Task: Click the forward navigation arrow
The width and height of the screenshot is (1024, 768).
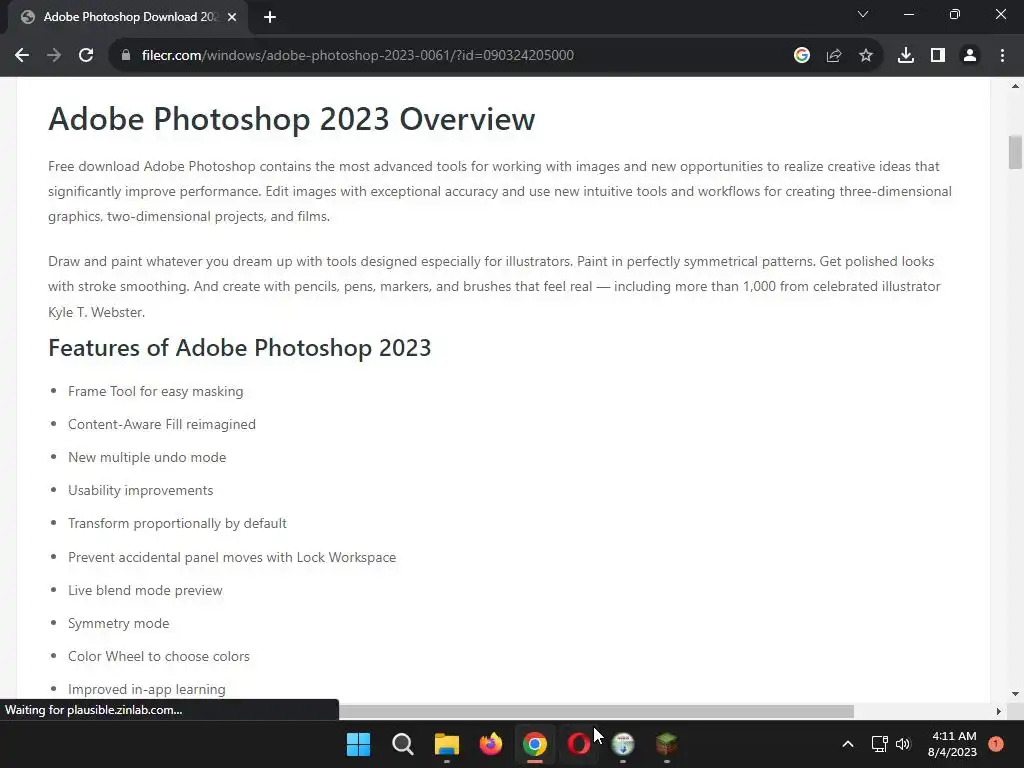Action: [x=54, y=56]
